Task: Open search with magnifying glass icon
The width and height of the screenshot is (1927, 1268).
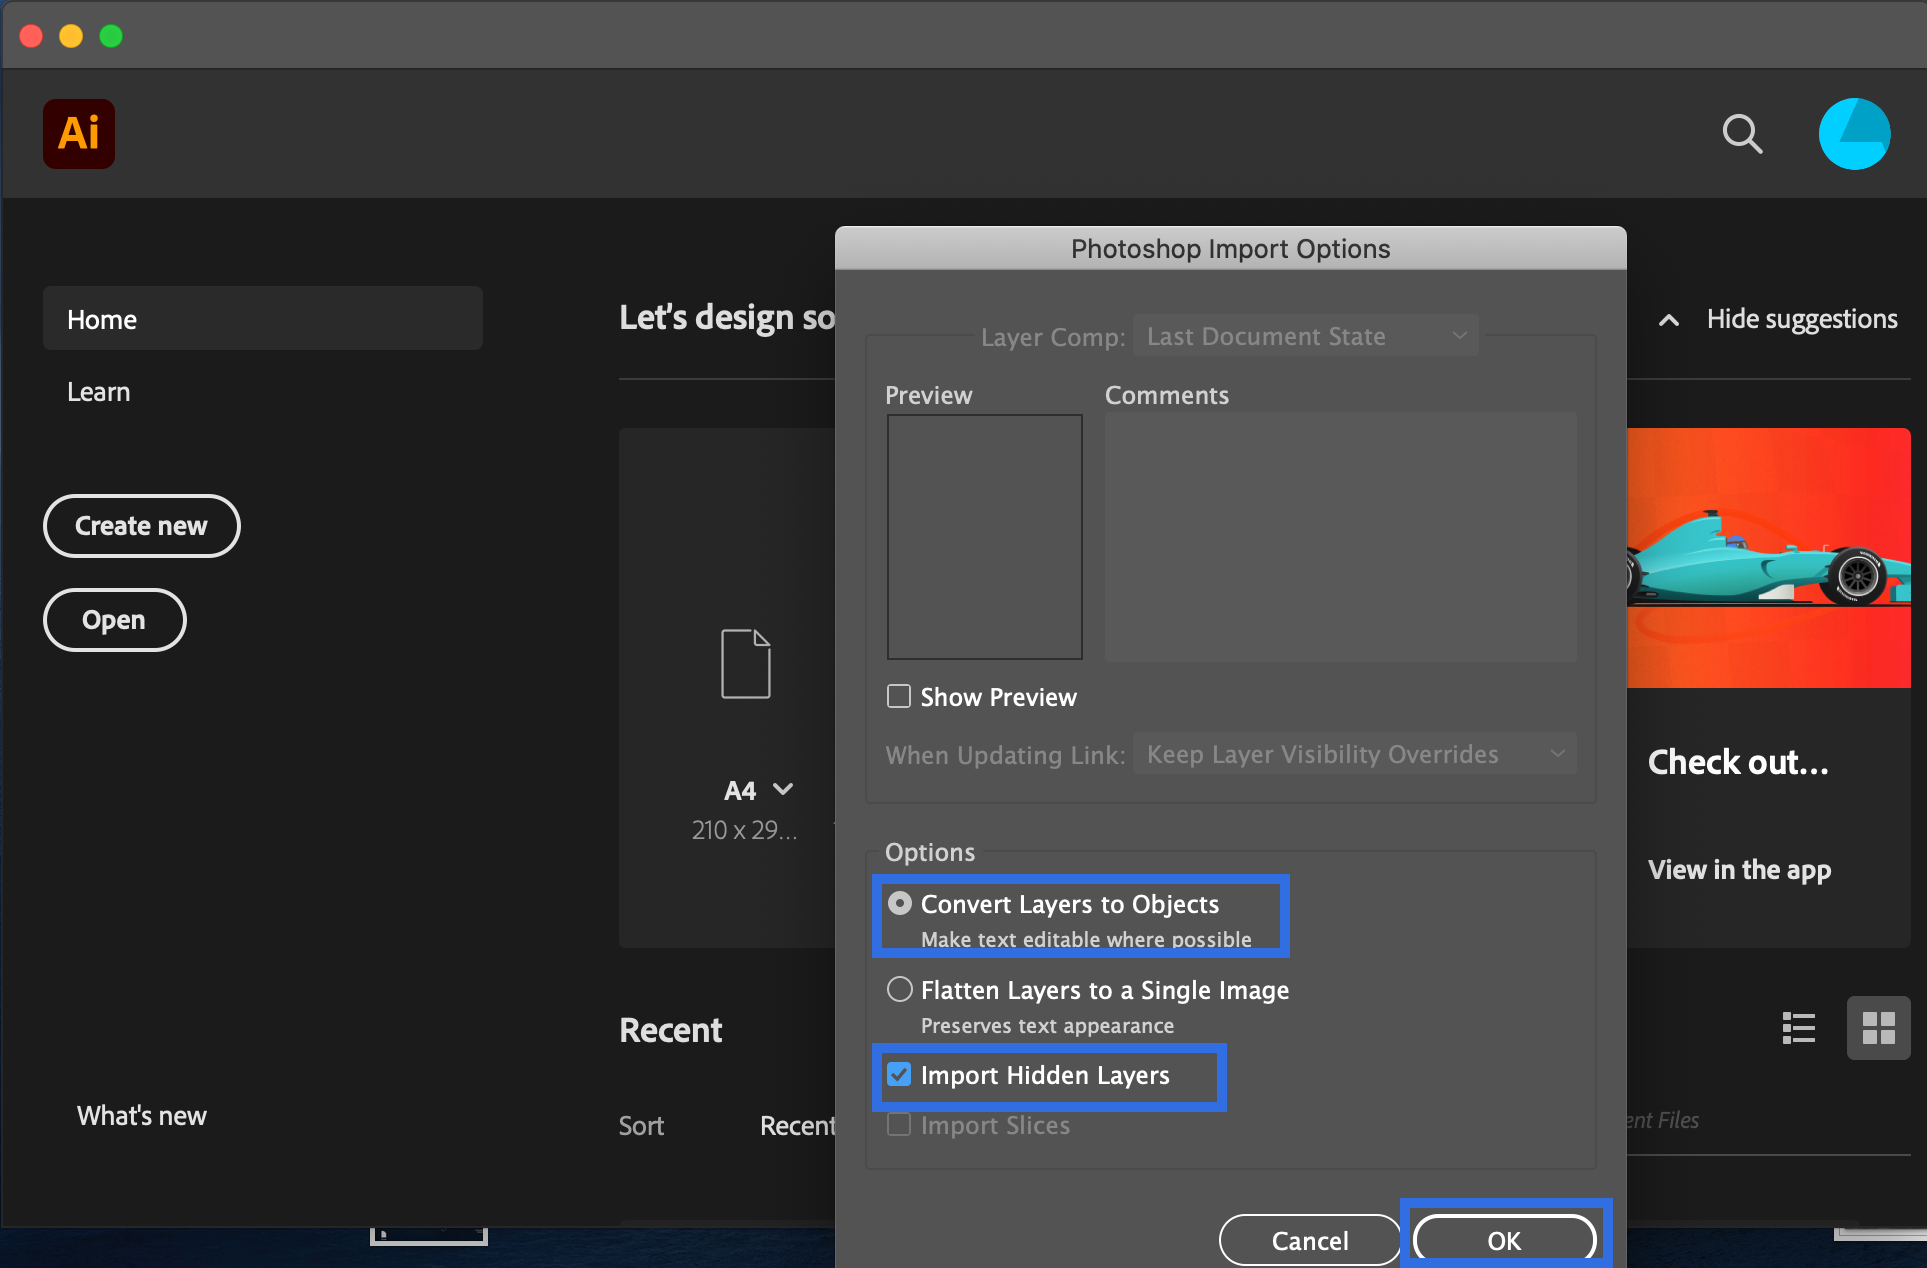Action: 1741,133
